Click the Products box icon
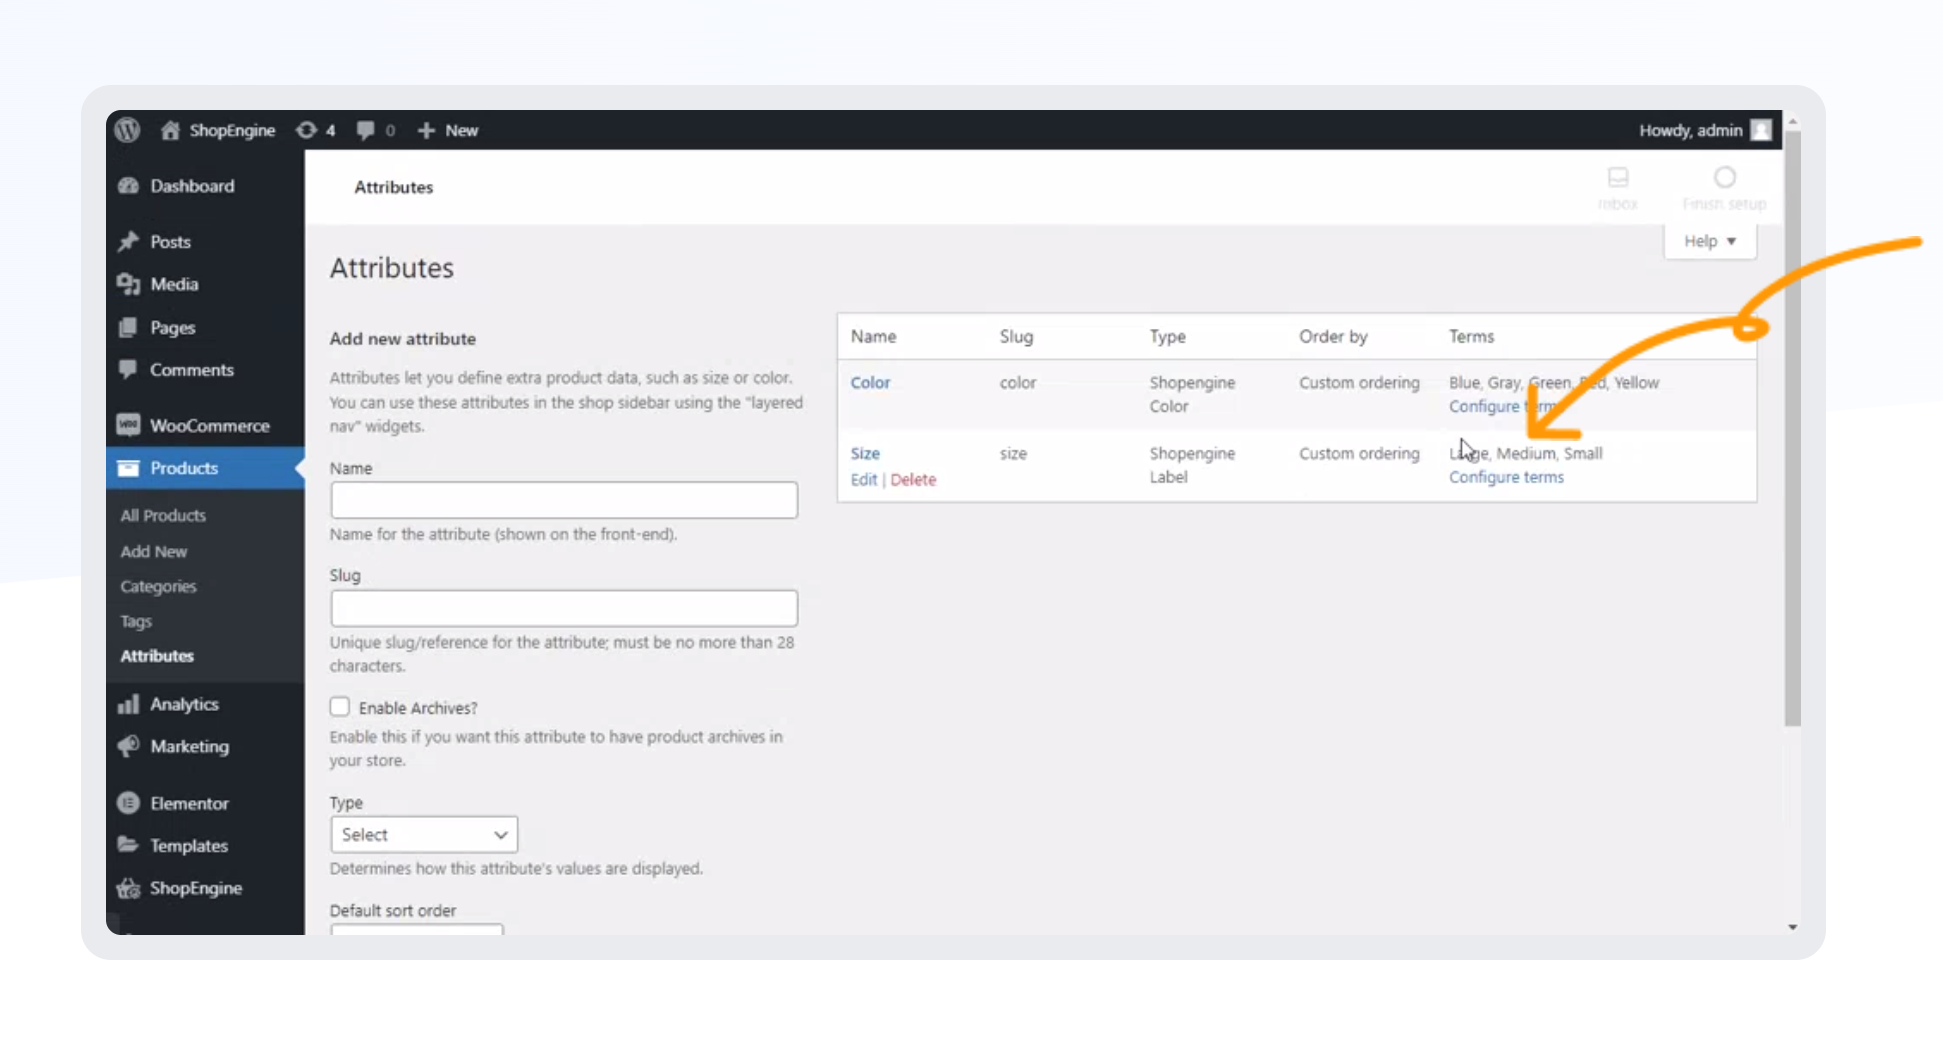 (128, 468)
